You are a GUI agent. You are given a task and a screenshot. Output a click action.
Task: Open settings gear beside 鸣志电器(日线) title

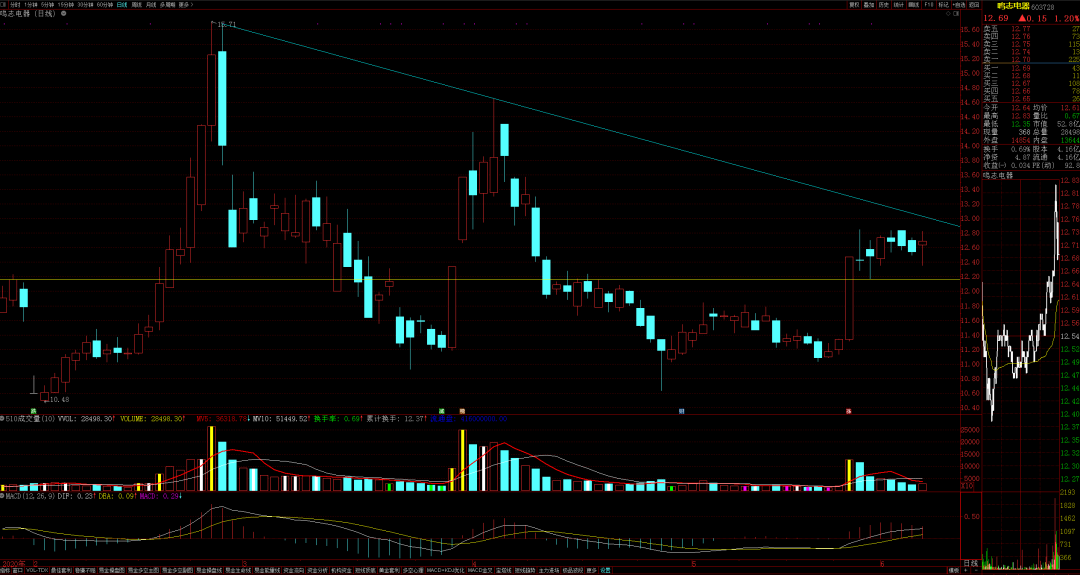[x=63, y=13]
